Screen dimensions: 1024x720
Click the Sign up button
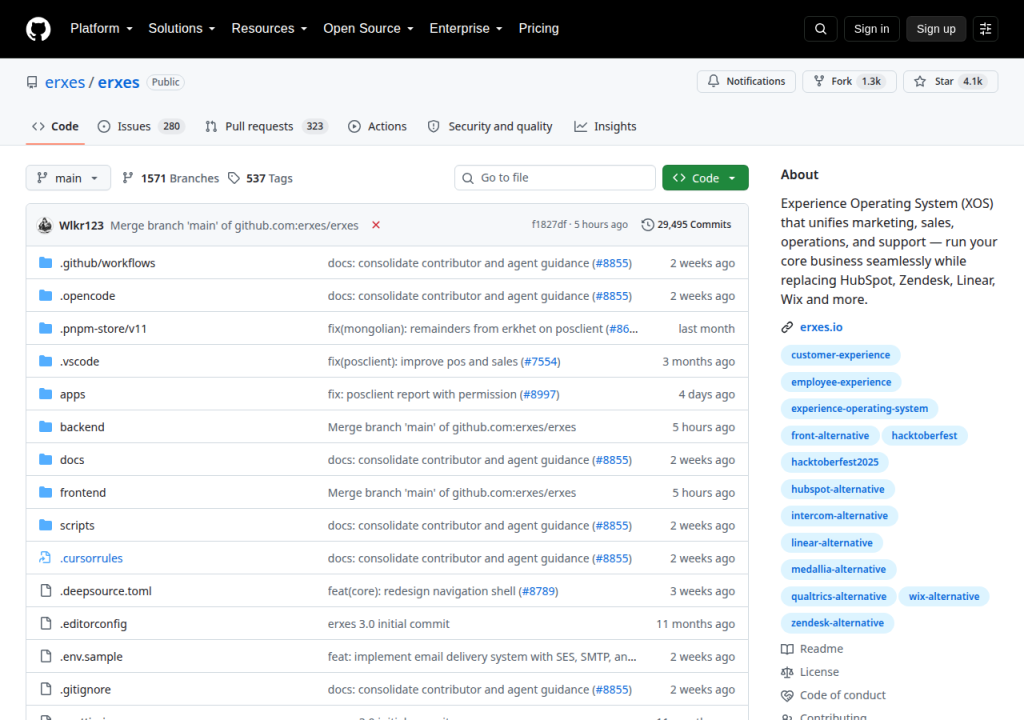pyautogui.click(x=936, y=29)
